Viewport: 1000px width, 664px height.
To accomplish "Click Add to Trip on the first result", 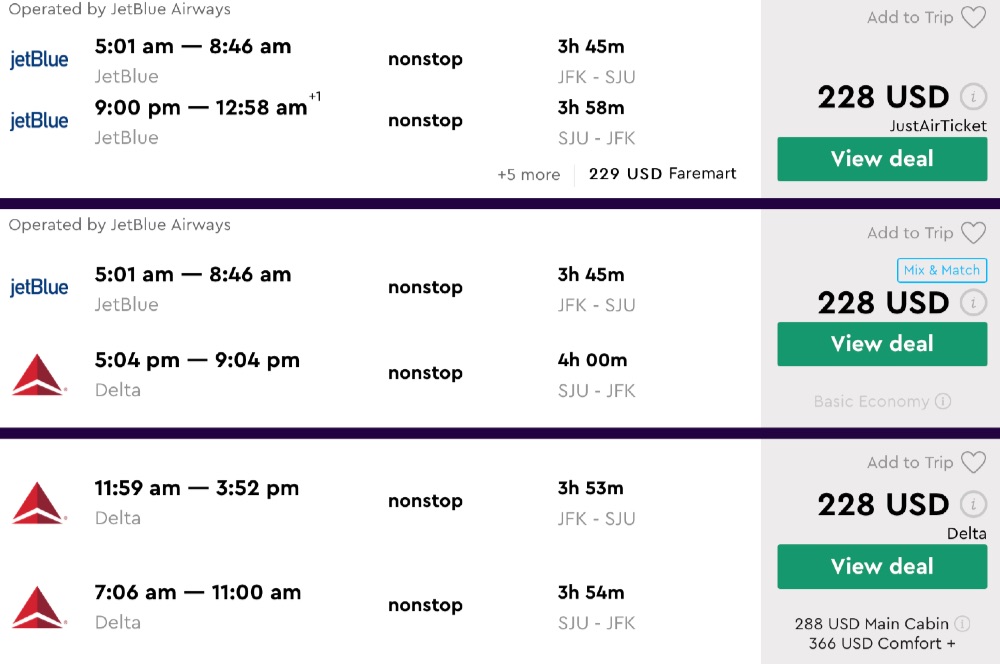I will tap(910, 18).
